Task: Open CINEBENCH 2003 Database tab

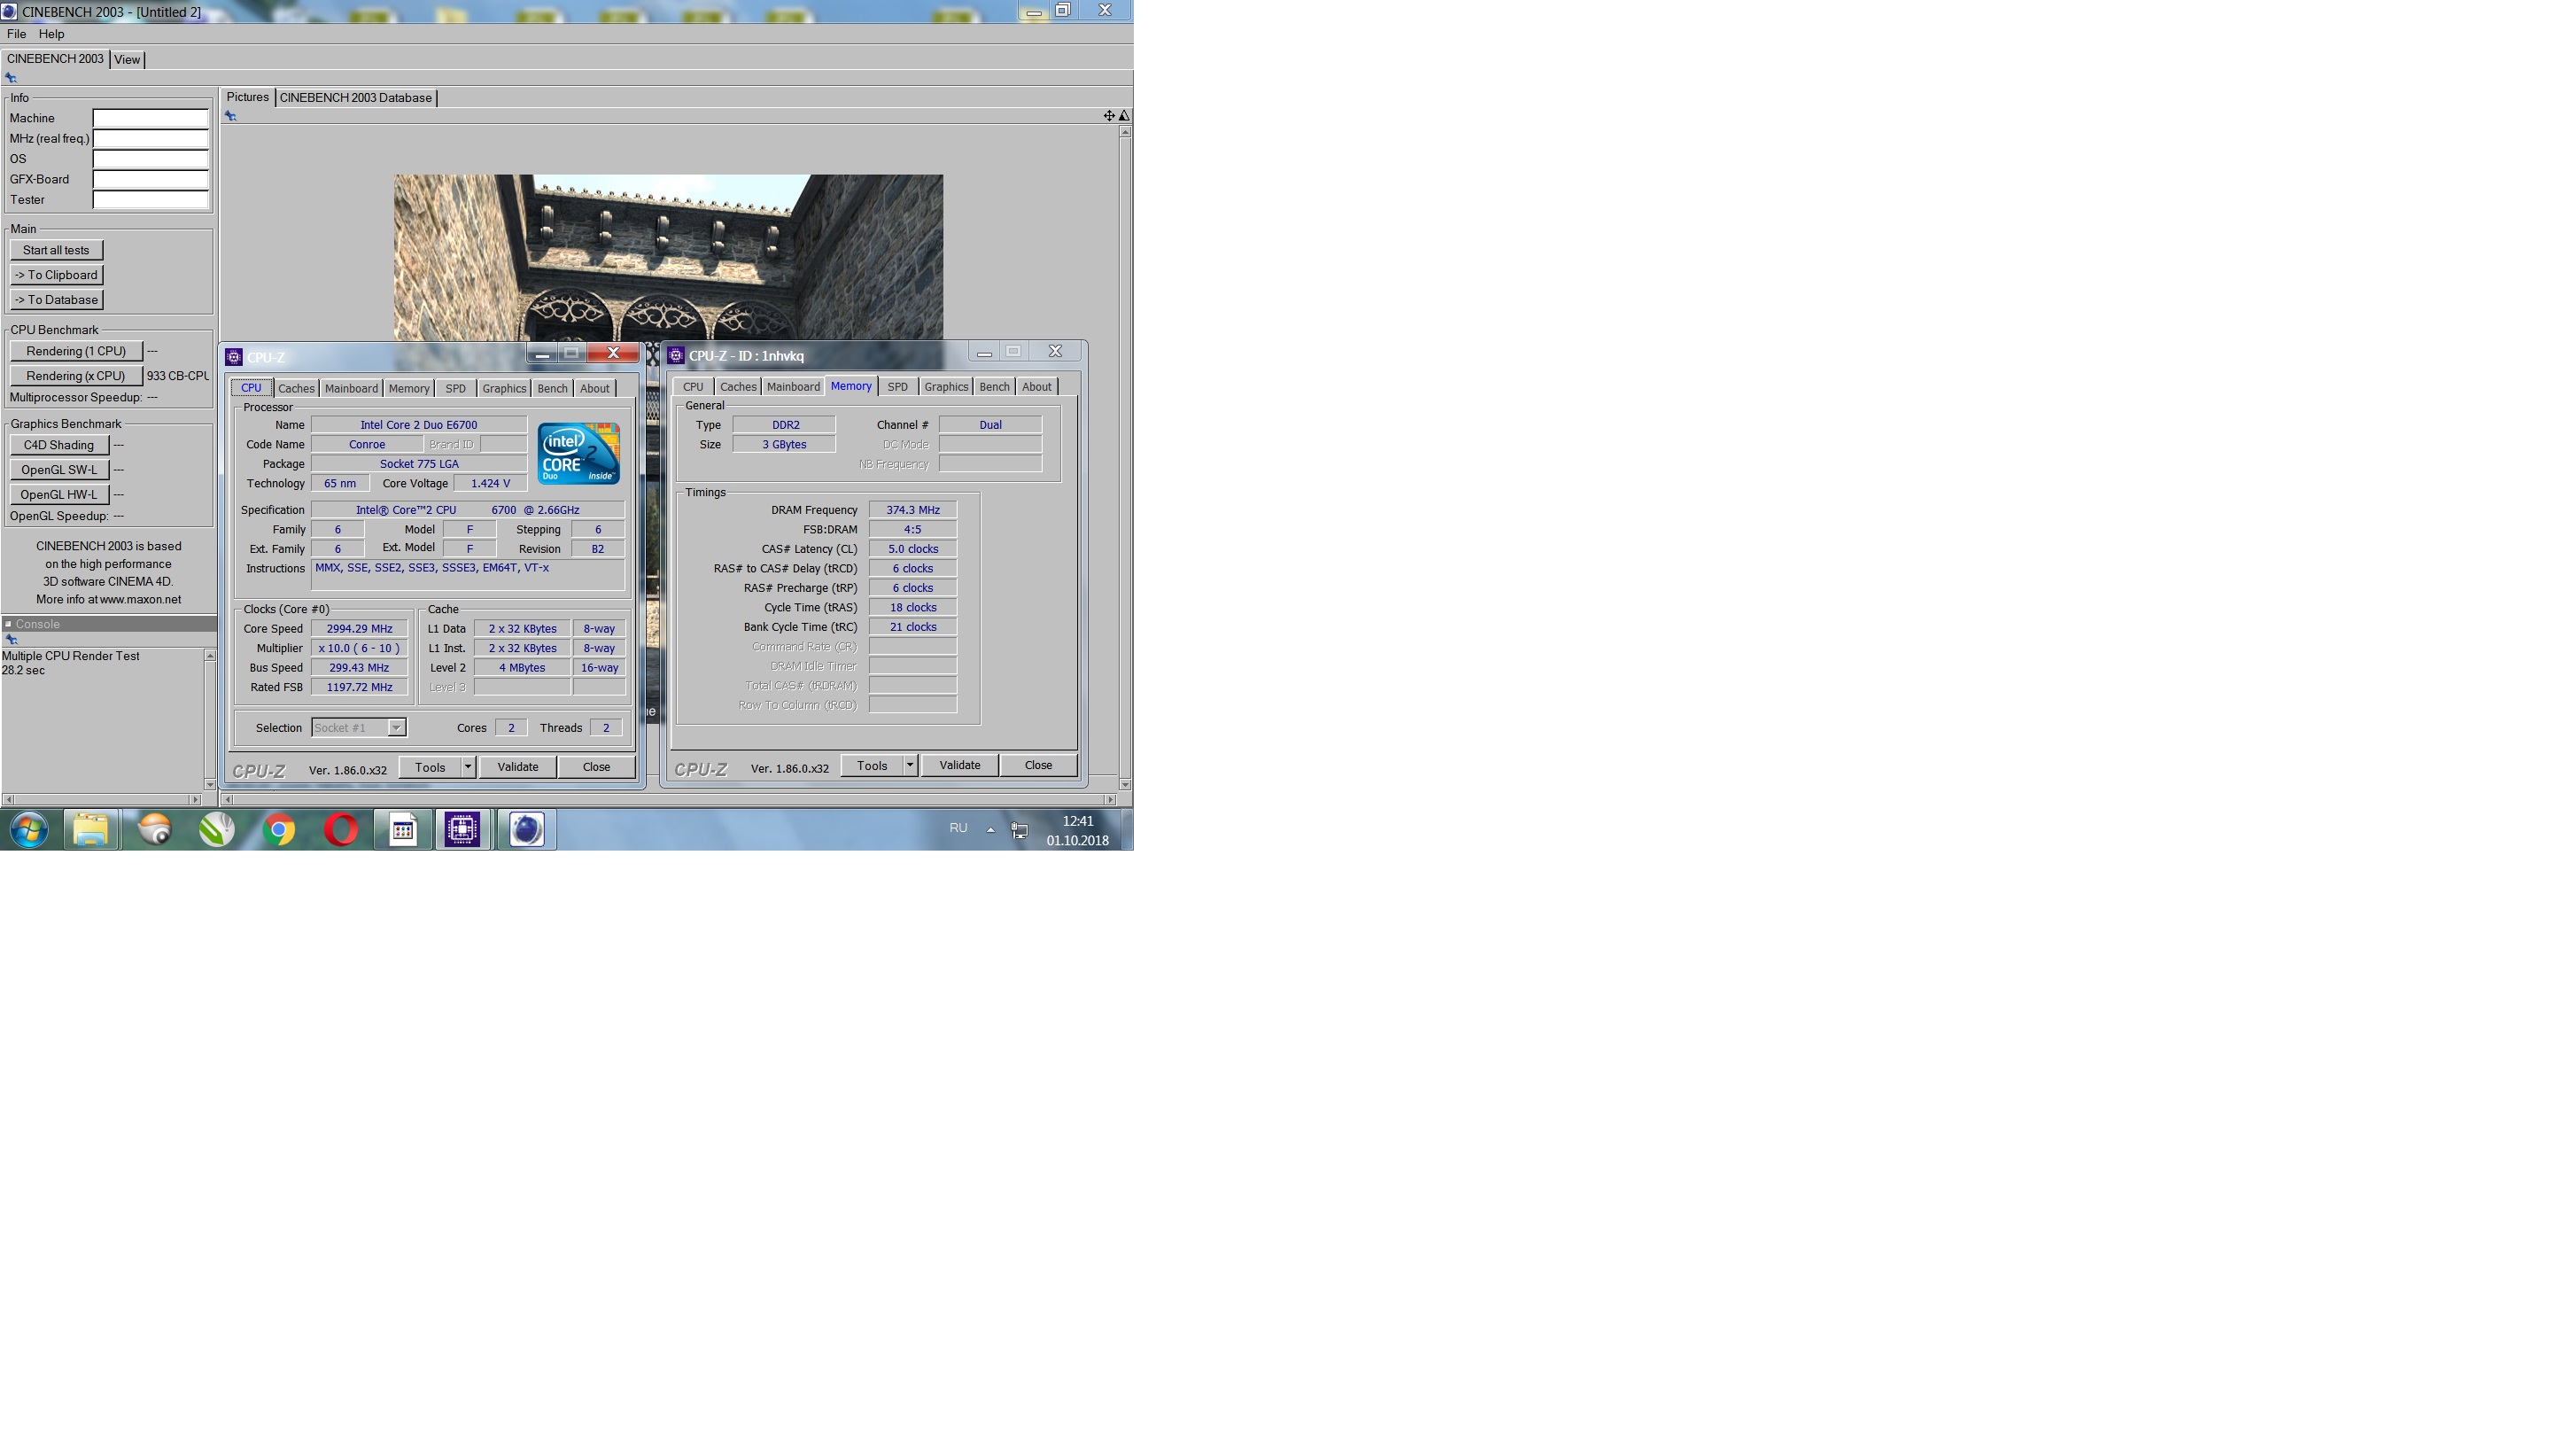Action: point(356,98)
